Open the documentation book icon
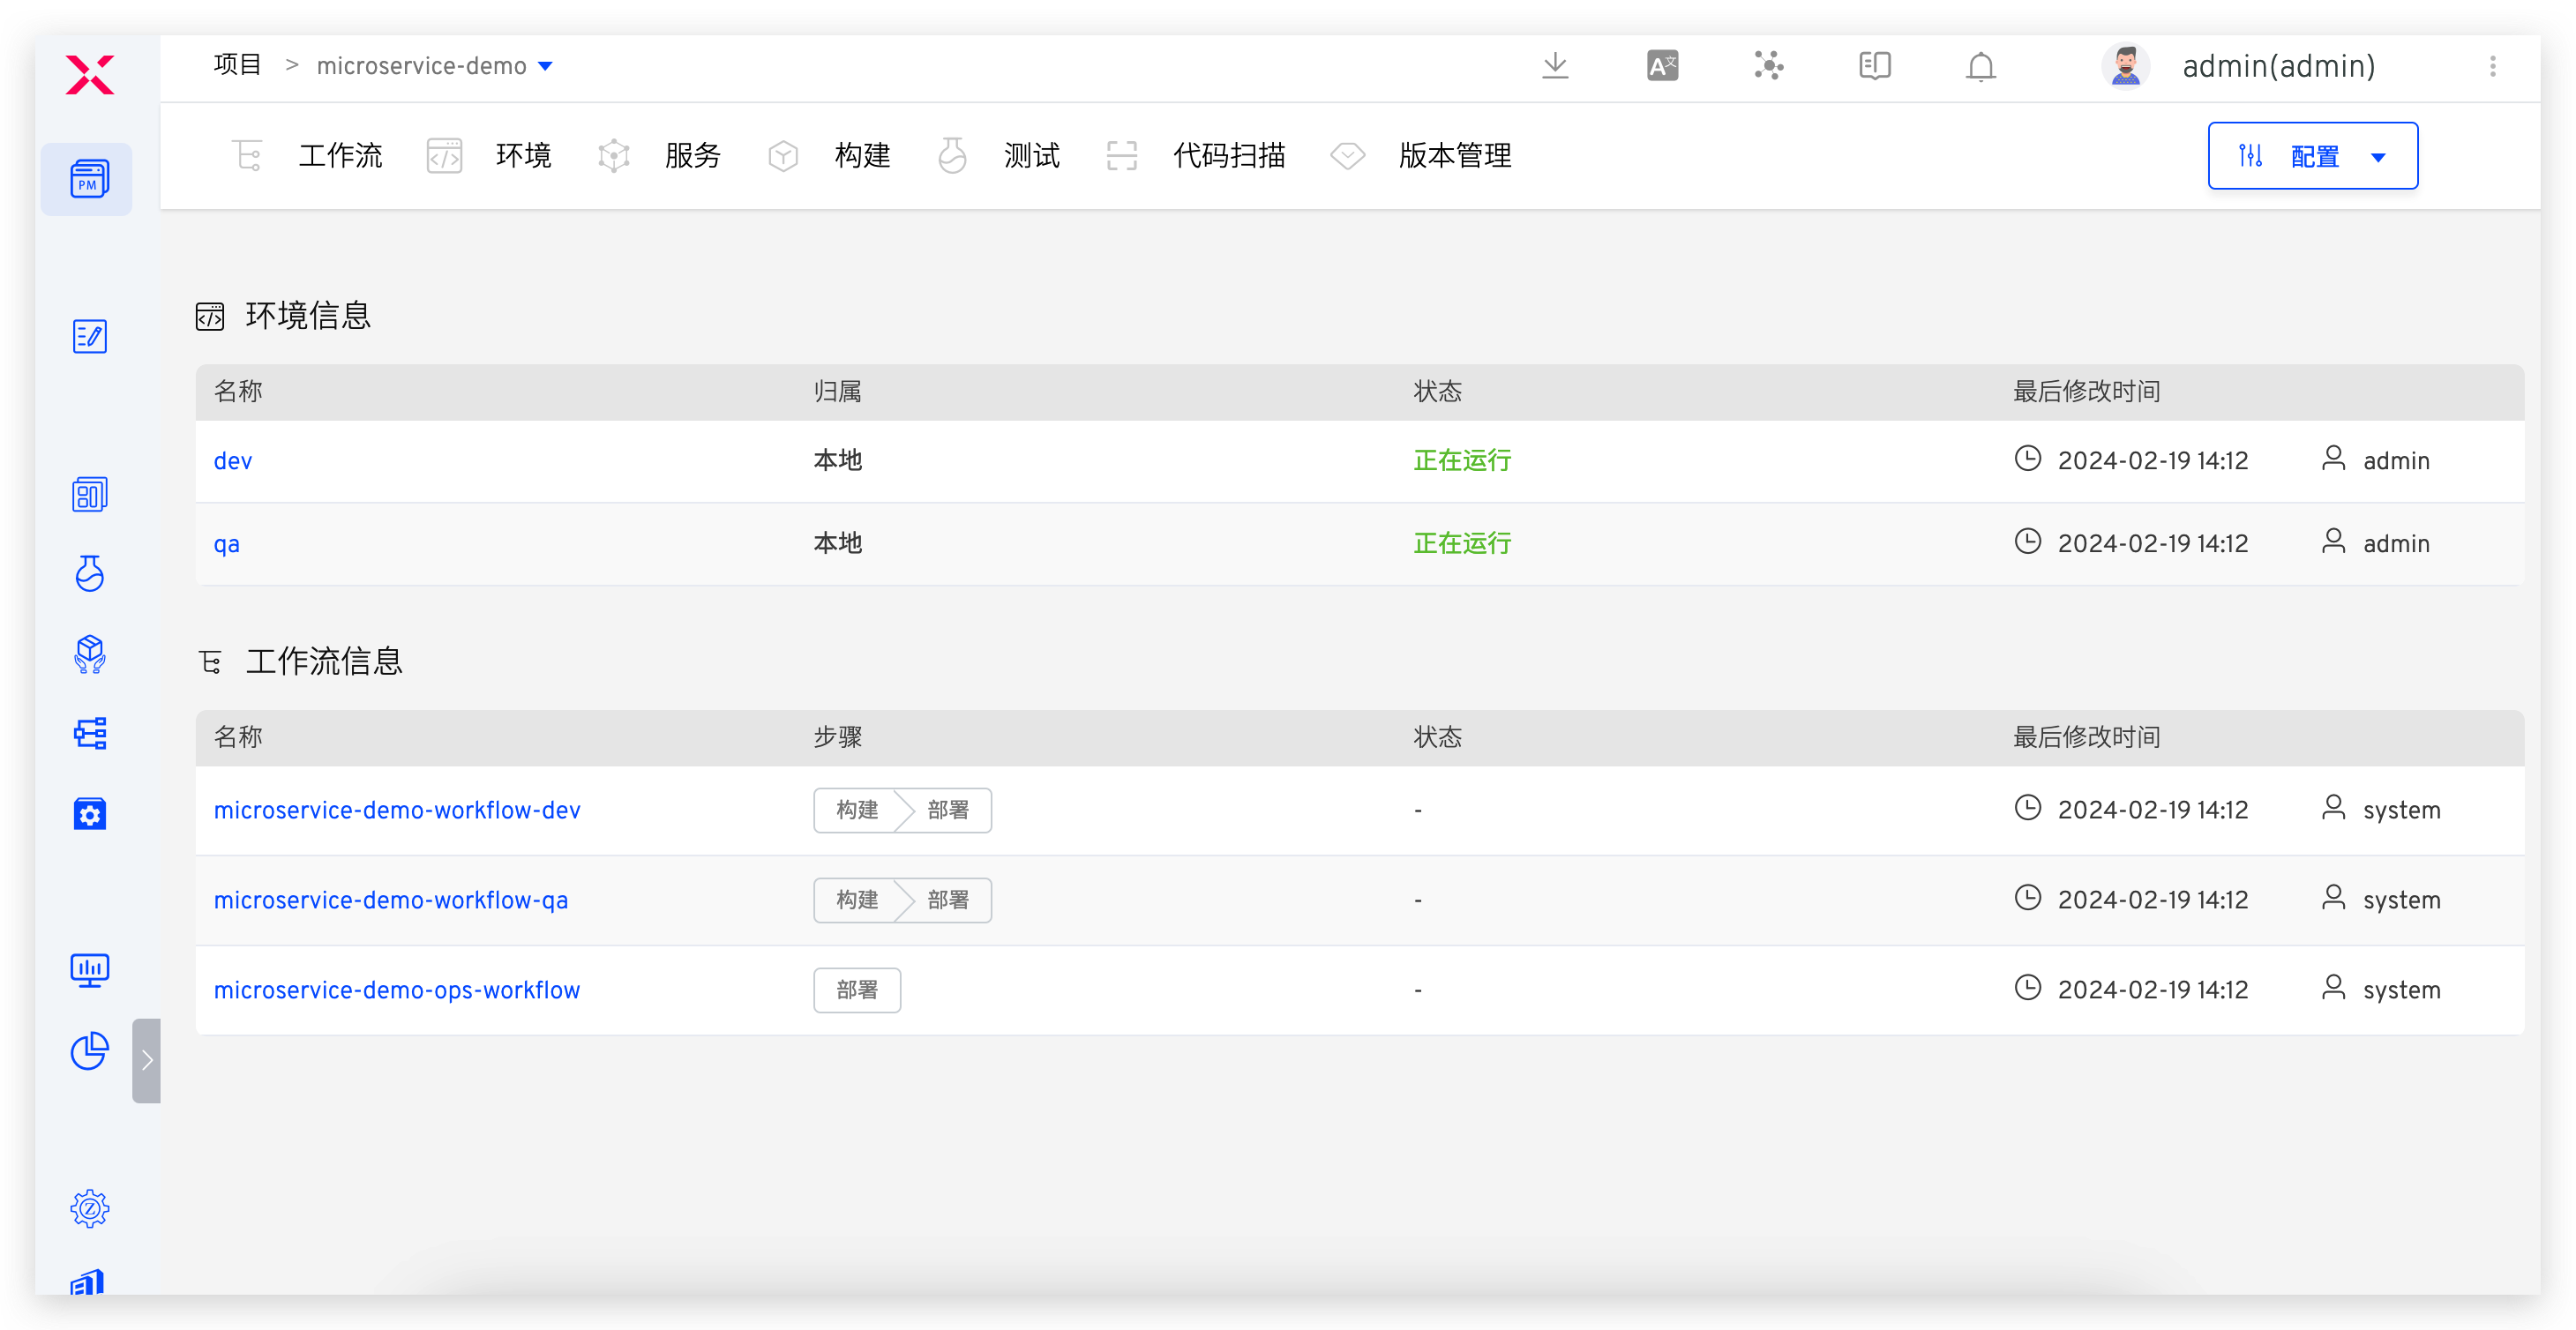The width and height of the screenshot is (2576, 1330). pyautogui.click(x=1874, y=66)
